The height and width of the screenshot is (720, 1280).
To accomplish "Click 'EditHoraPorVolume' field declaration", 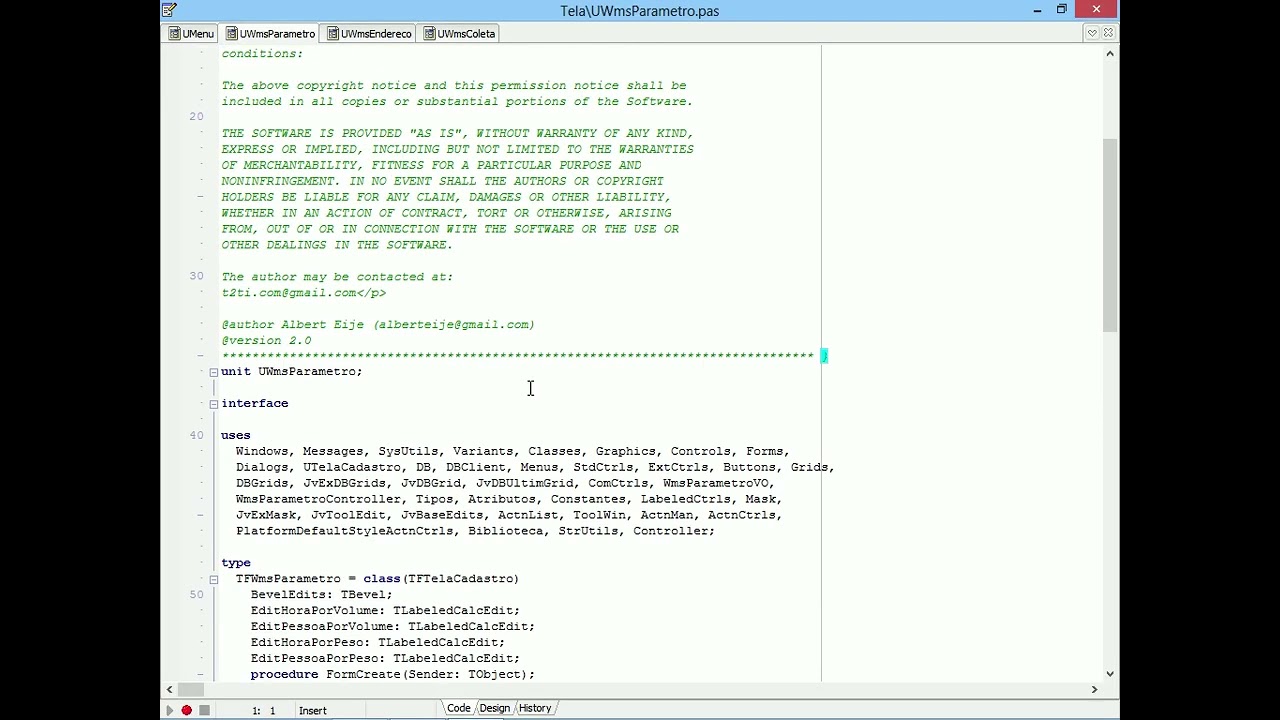I will [x=385, y=611].
